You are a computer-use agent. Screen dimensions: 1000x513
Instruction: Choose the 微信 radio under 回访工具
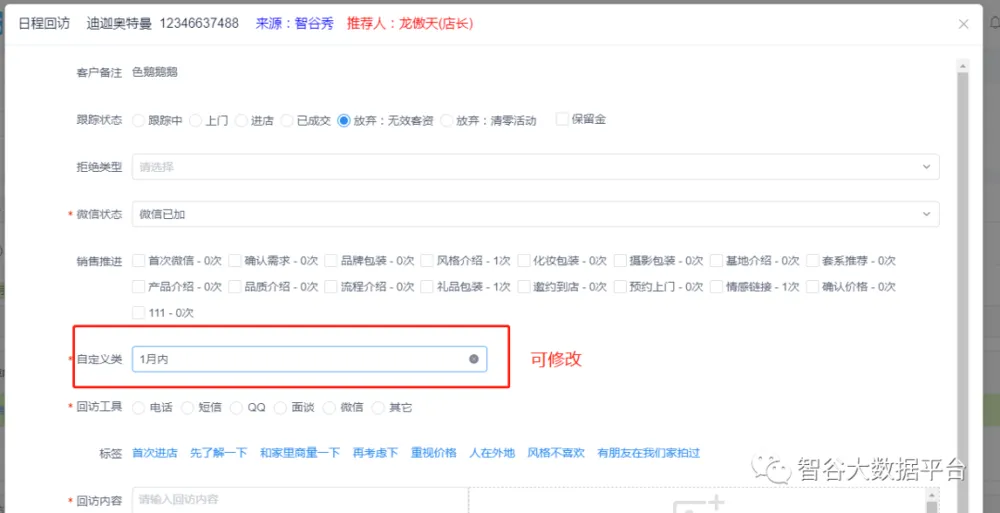(330, 407)
